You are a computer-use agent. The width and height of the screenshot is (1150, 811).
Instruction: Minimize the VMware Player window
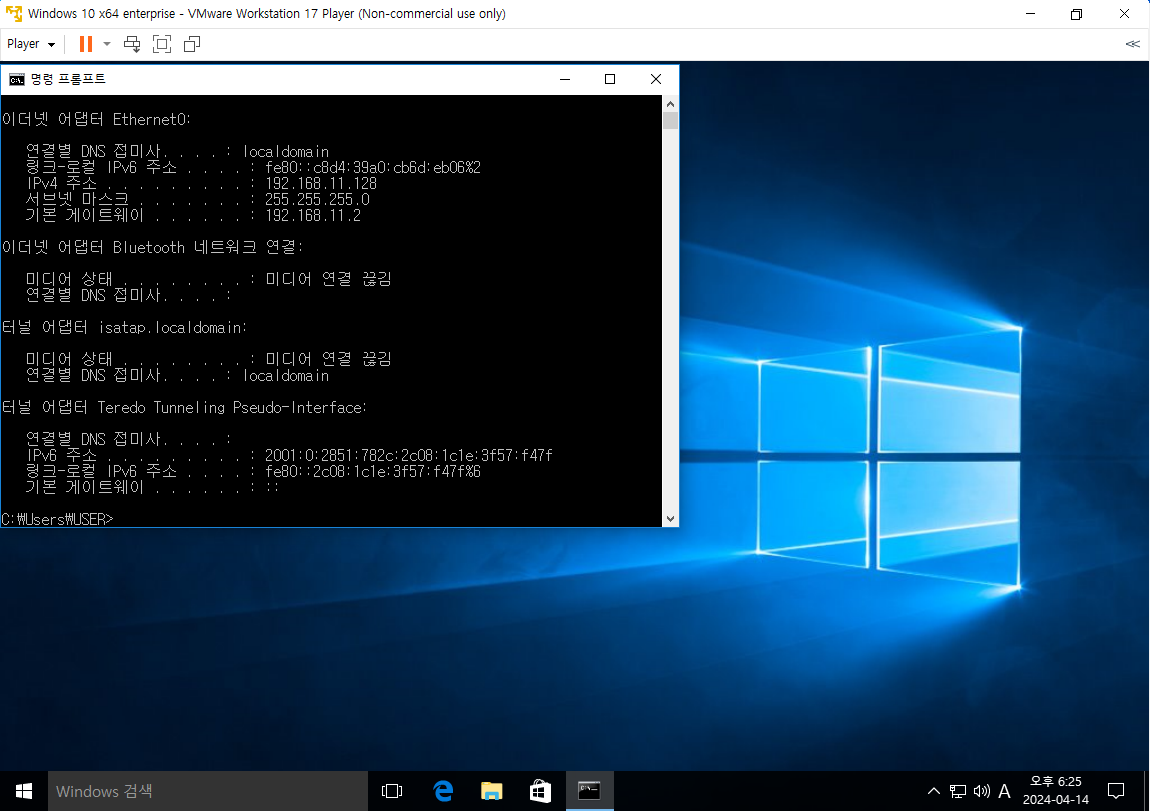tap(1030, 13)
